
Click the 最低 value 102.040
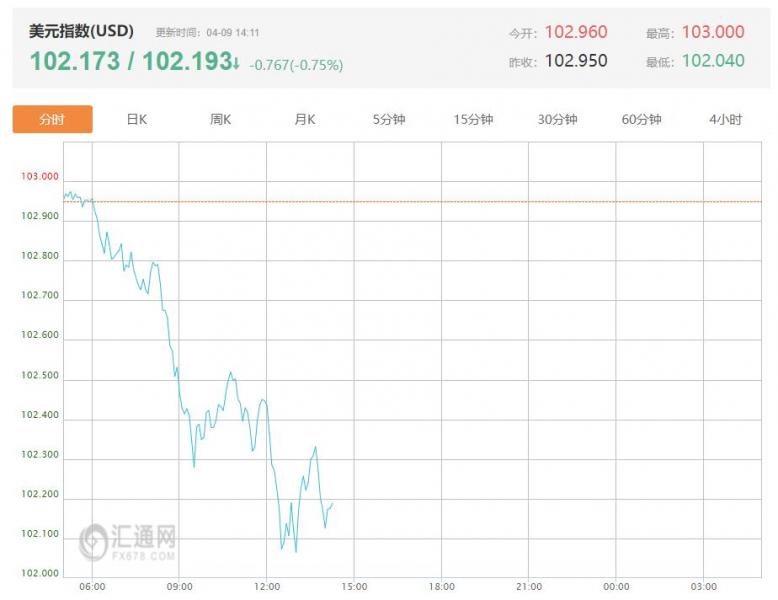pyautogui.click(x=713, y=60)
